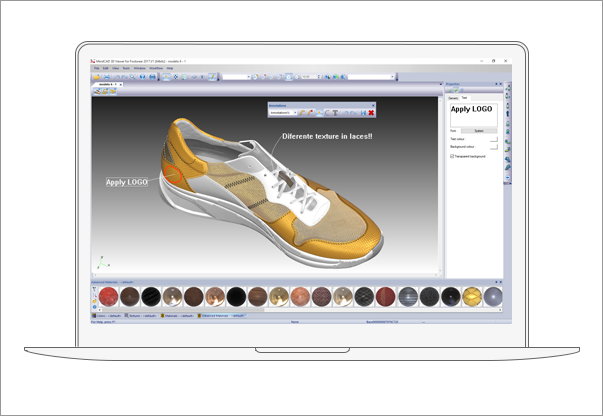
Task: Click the Apply LOGO text box in Properties
Action: (474, 115)
